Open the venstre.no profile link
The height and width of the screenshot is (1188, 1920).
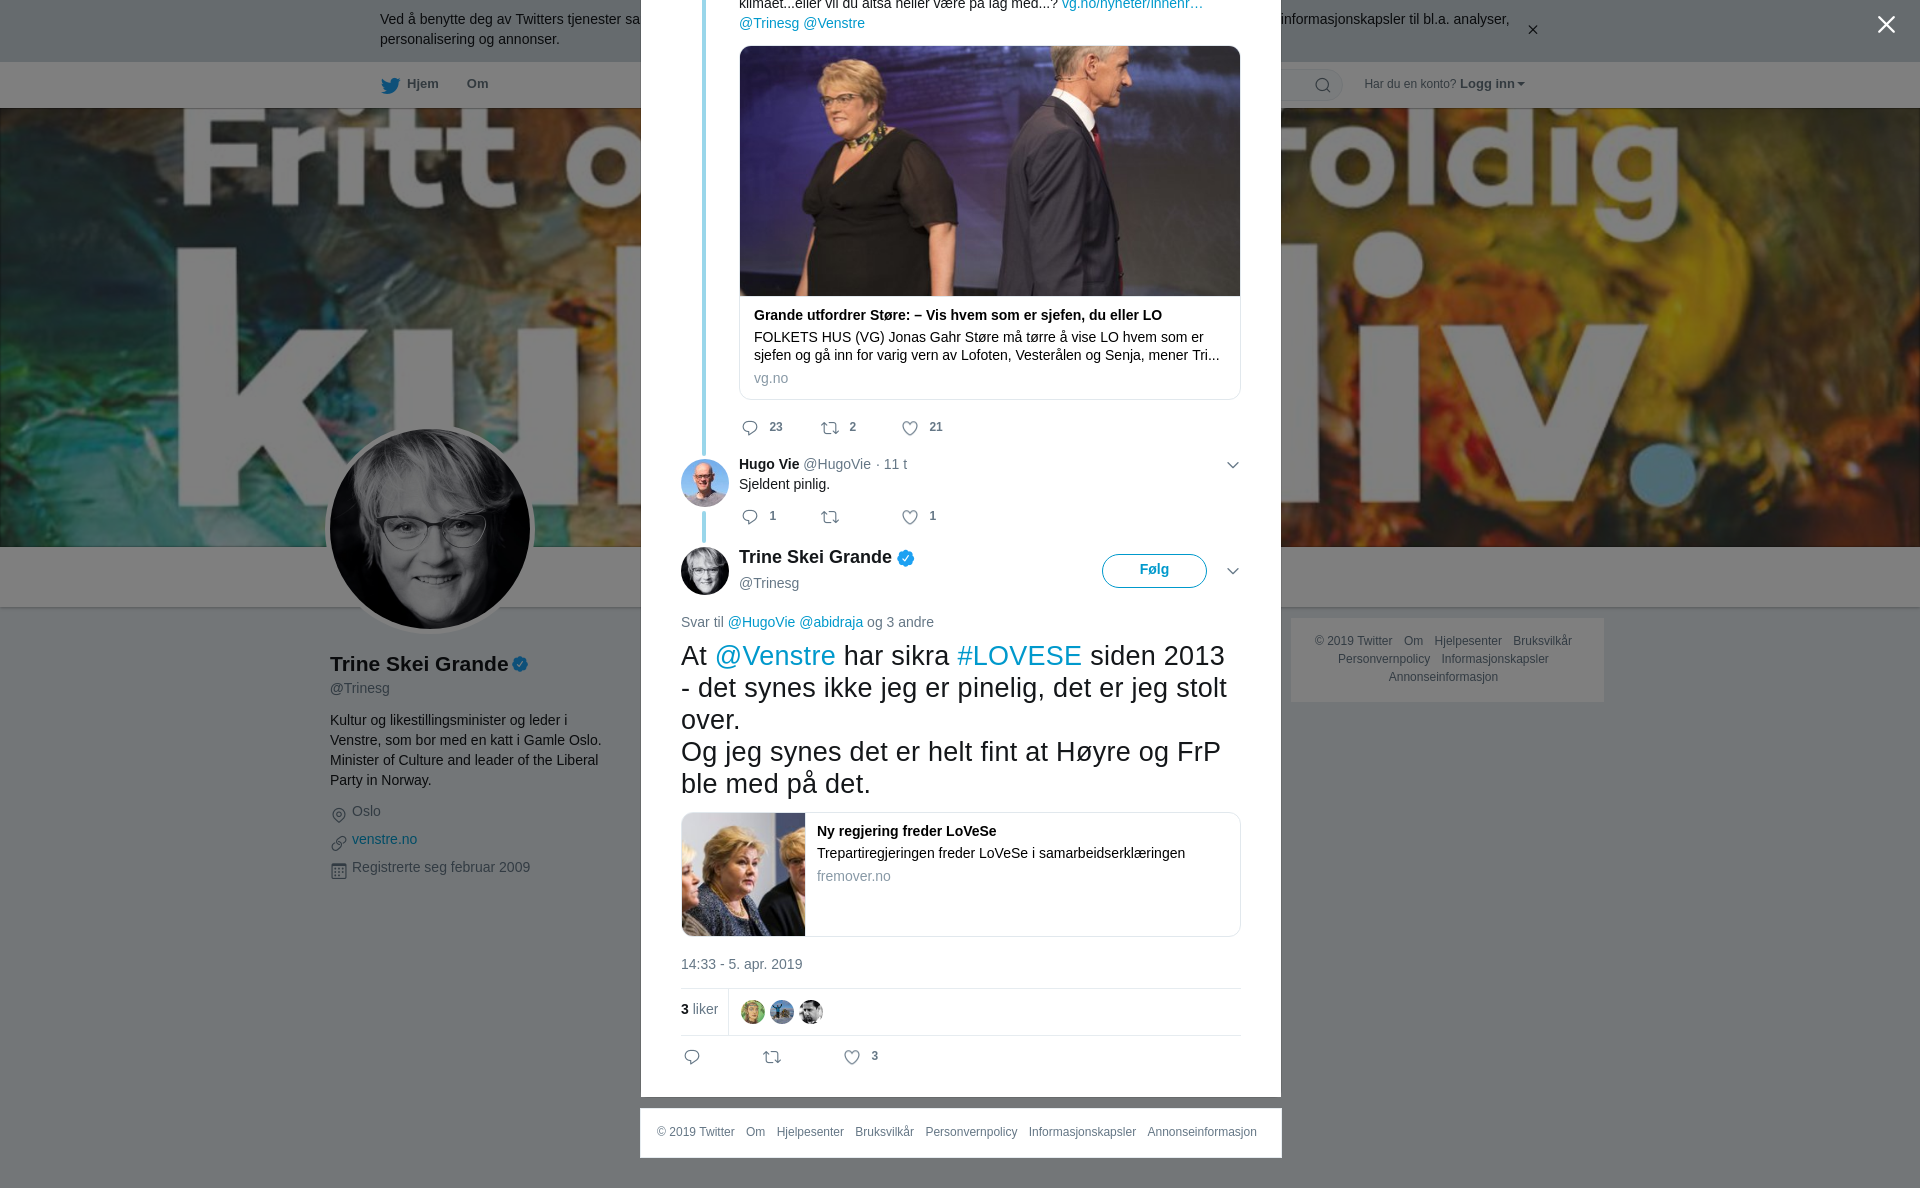point(385,839)
